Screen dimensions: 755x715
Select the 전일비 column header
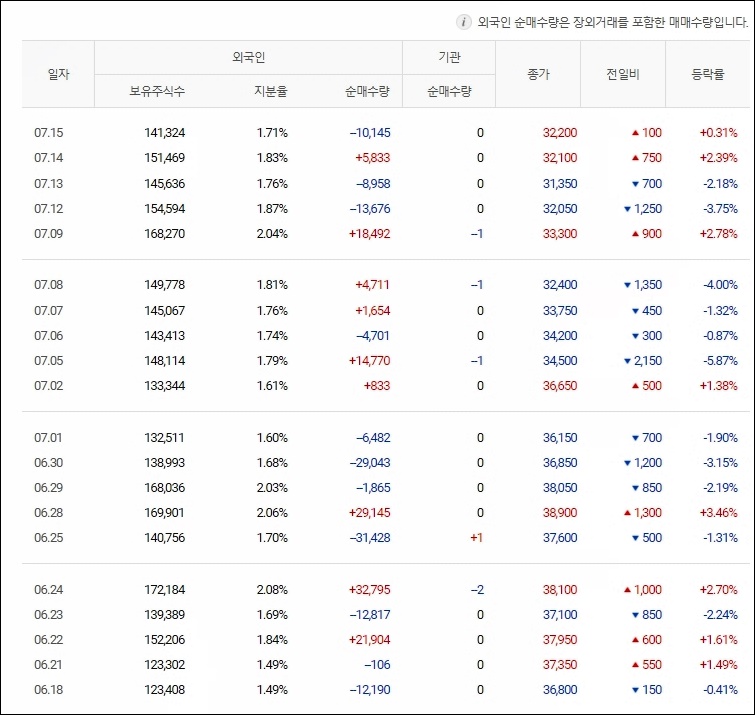(x=623, y=74)
